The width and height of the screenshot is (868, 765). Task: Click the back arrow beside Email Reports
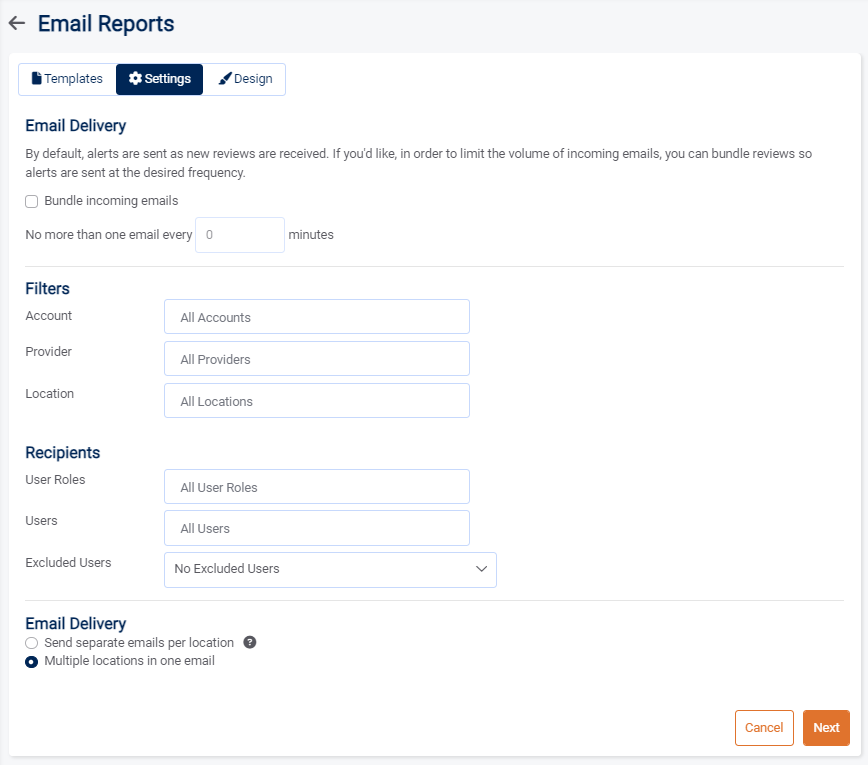[x=17, y=23]
